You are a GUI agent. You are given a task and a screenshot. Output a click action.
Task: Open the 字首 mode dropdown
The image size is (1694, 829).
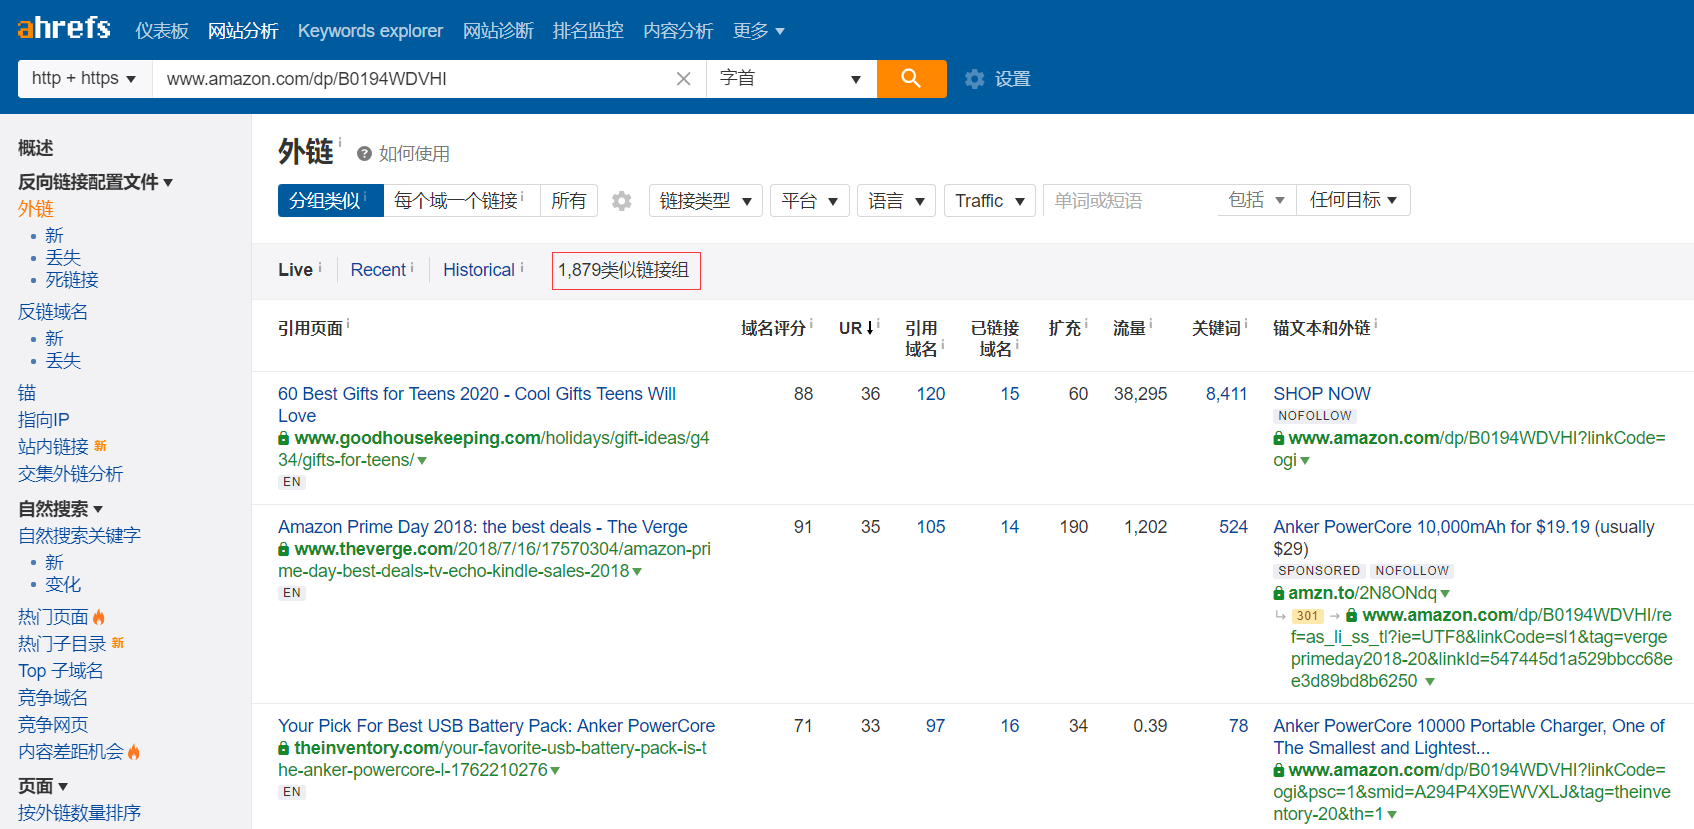pos(791,78)
